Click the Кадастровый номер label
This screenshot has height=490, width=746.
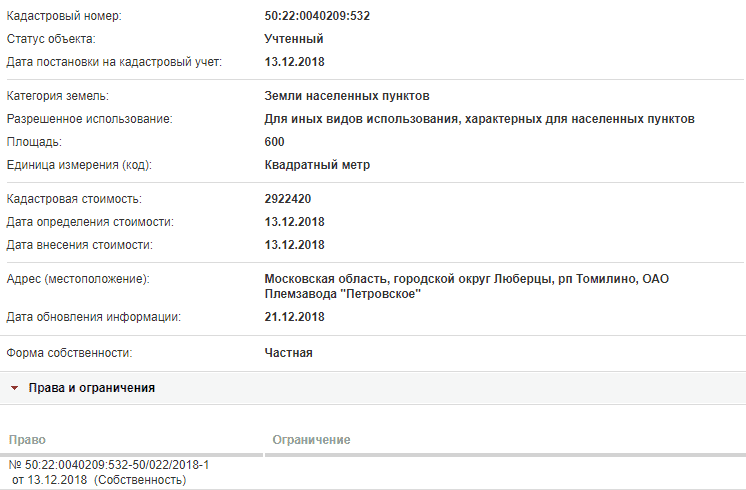(x=64, y=16)
